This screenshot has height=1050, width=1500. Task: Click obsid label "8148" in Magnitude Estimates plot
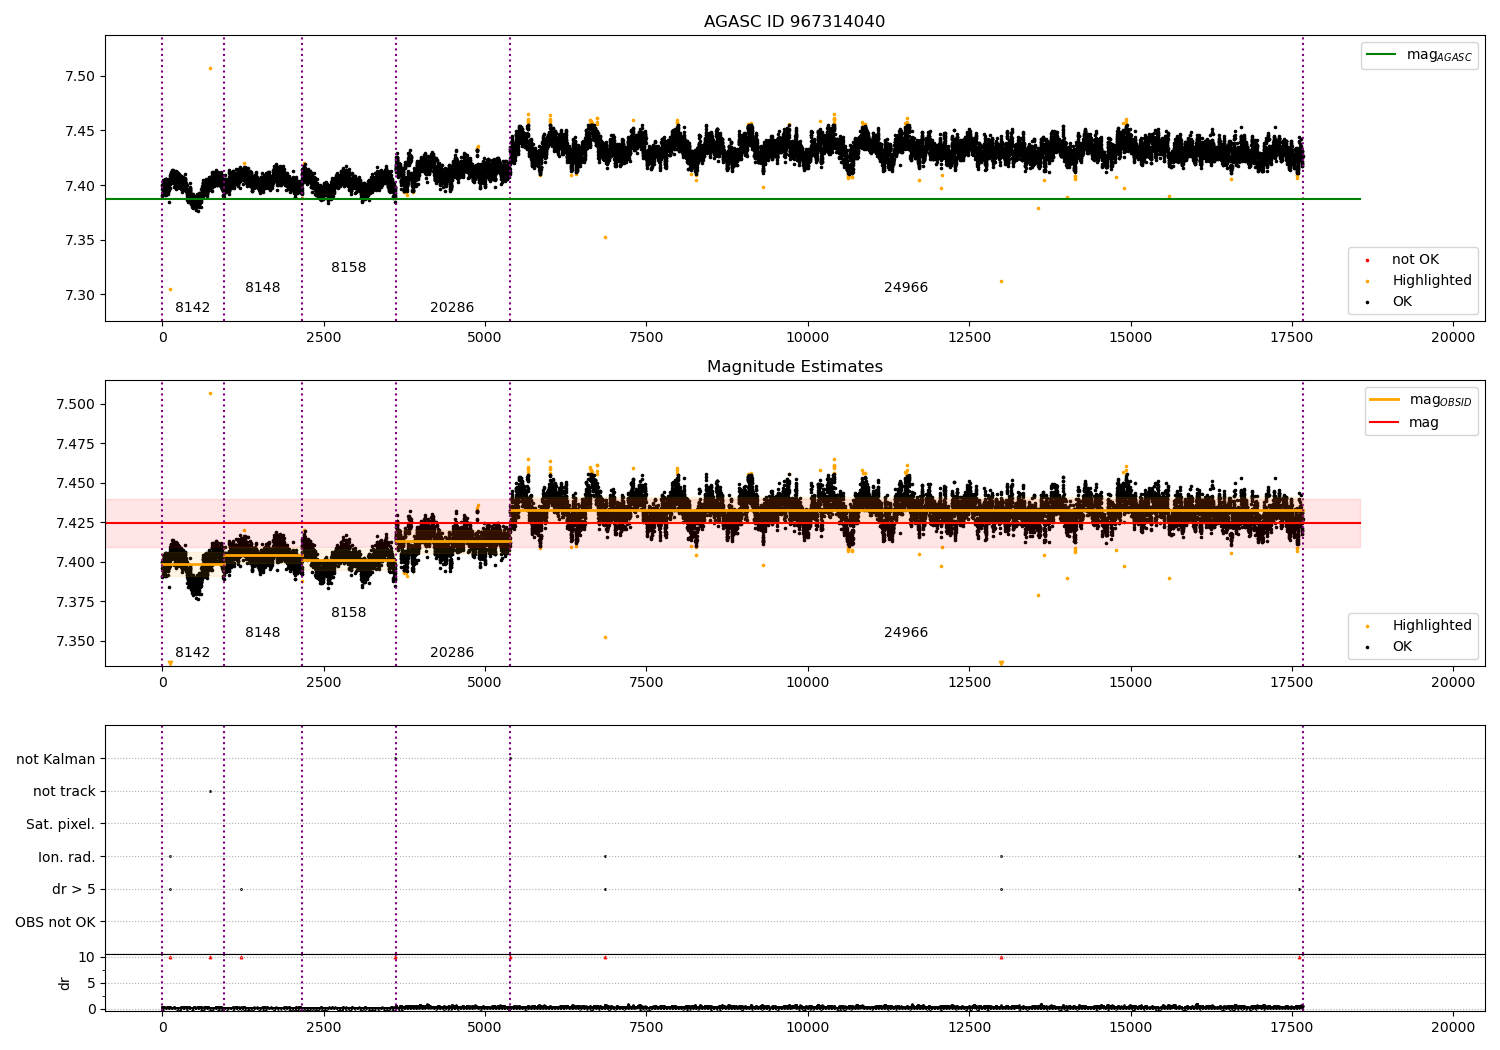263,632
